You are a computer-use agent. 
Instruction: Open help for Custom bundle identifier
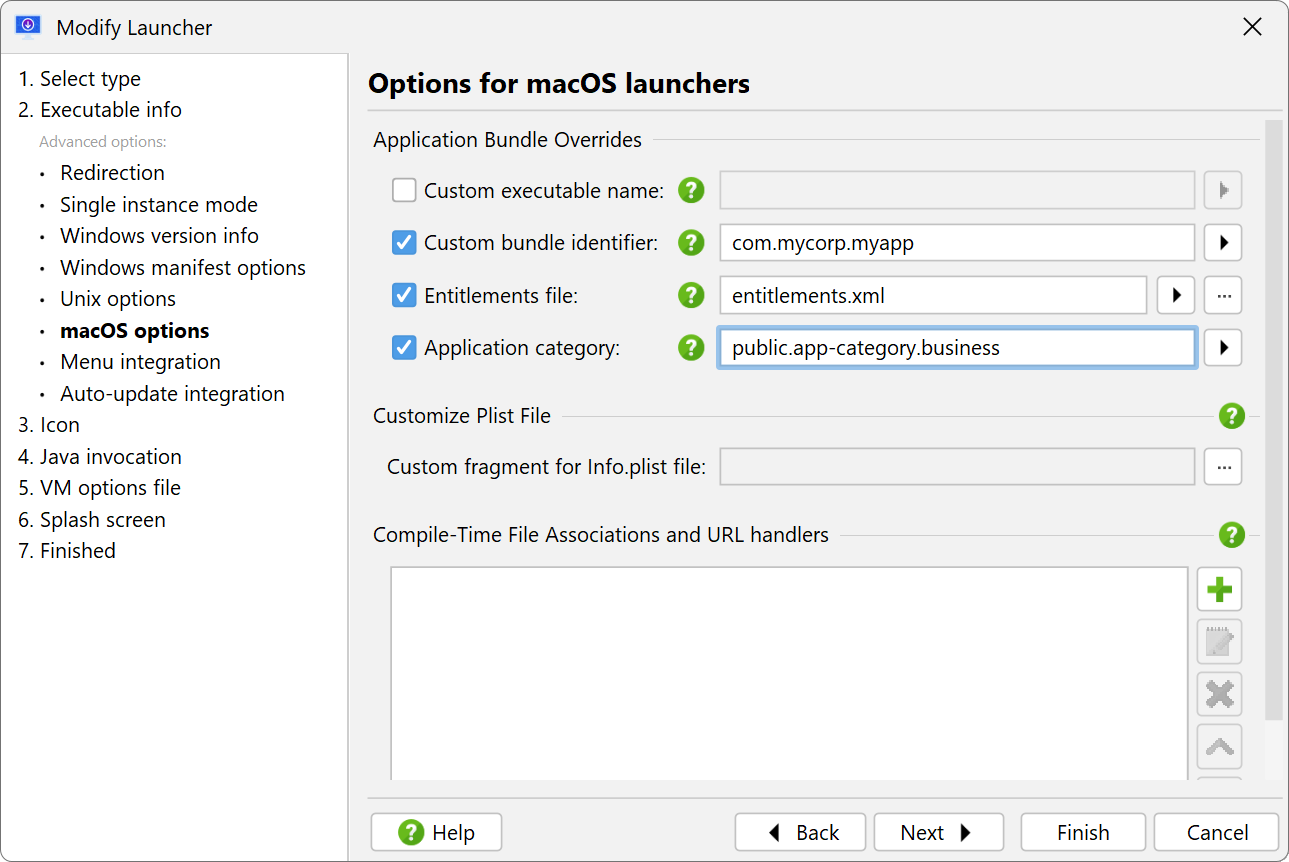[x=691, y=242]
